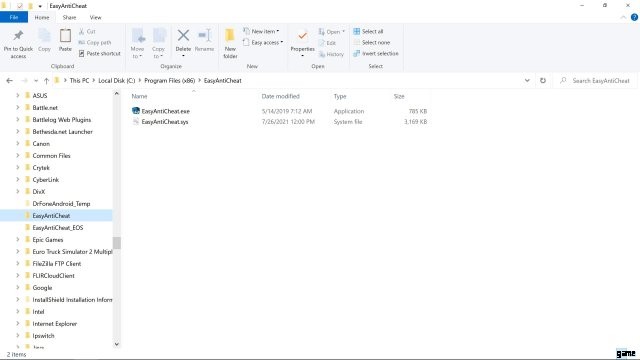Expand address bar history dropdown
The height and width of the screenshot is (360, 640).
tap(527, 81)
